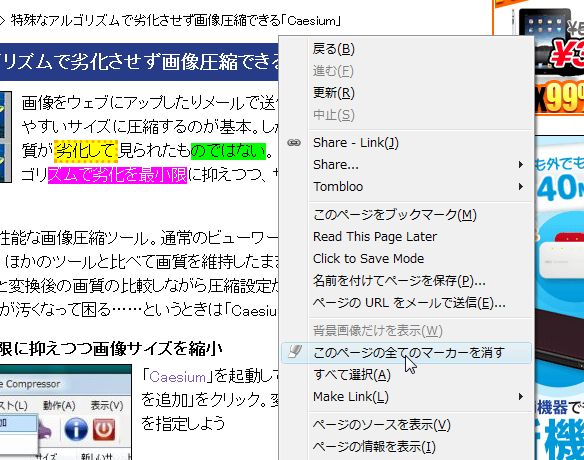Select このページをブックマーク(M)

[x=394, y=215]
